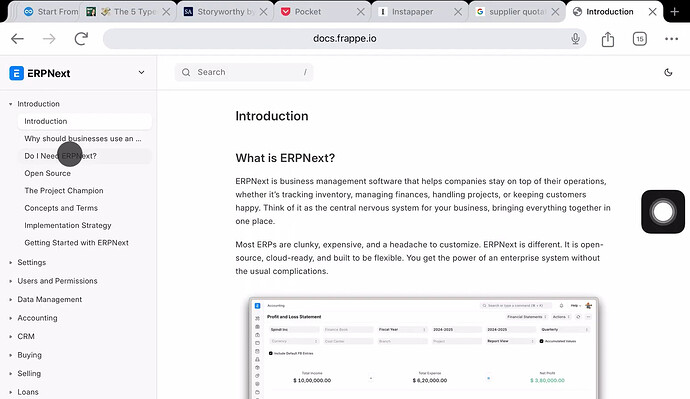
Task: Click the browser forward arrow
Action: coord(49,39)
